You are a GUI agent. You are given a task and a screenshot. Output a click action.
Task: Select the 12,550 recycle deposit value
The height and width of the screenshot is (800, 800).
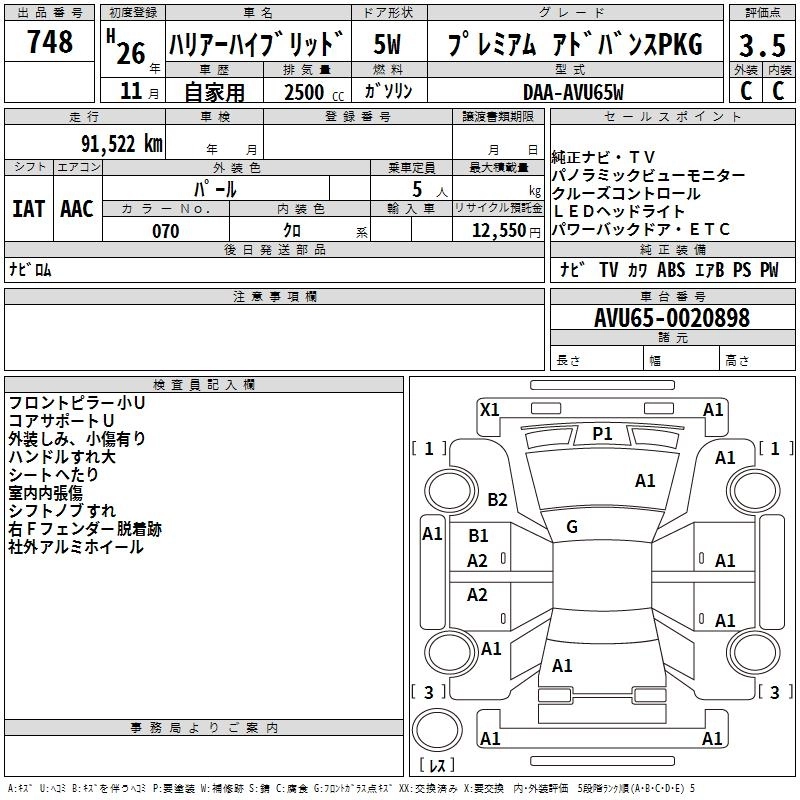[x=496, y=231]
